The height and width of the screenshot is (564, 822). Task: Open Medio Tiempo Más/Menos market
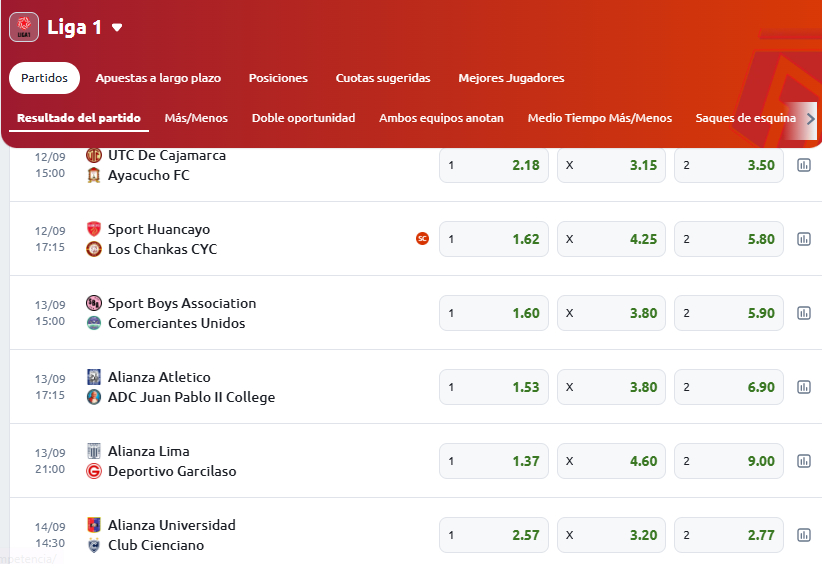click(600, 118)
